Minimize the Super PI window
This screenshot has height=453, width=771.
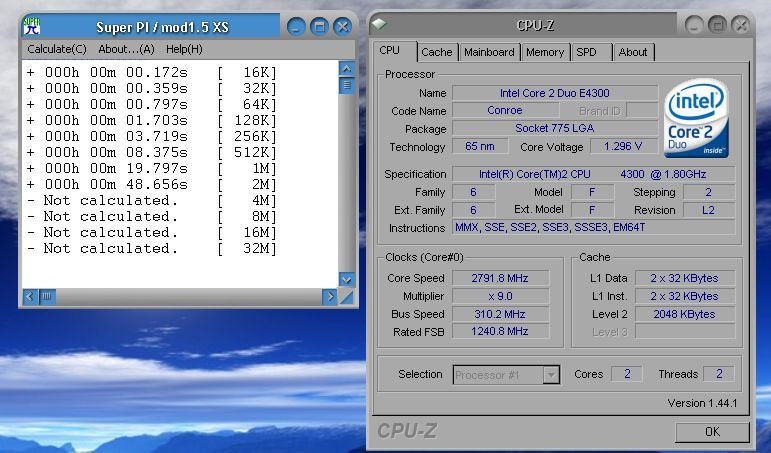click(296, 27)
